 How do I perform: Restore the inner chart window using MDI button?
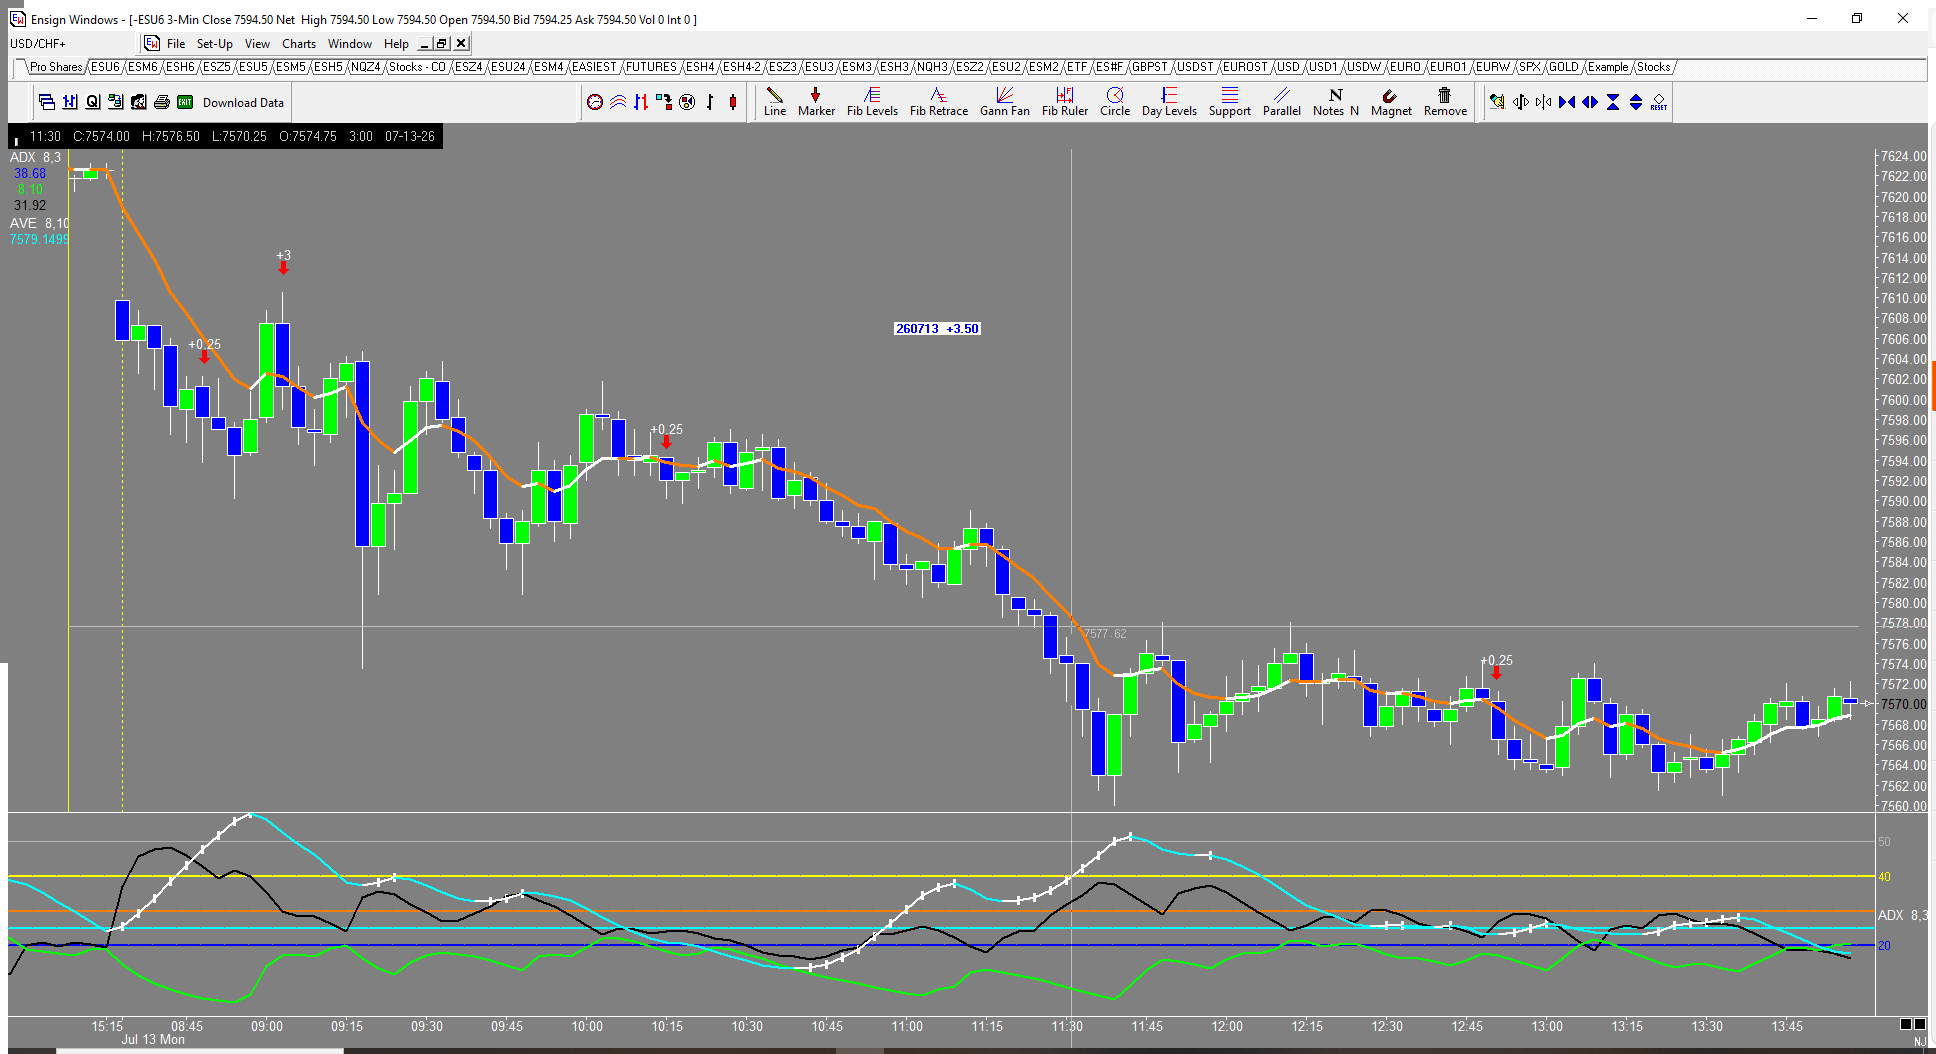pos(441,43)
